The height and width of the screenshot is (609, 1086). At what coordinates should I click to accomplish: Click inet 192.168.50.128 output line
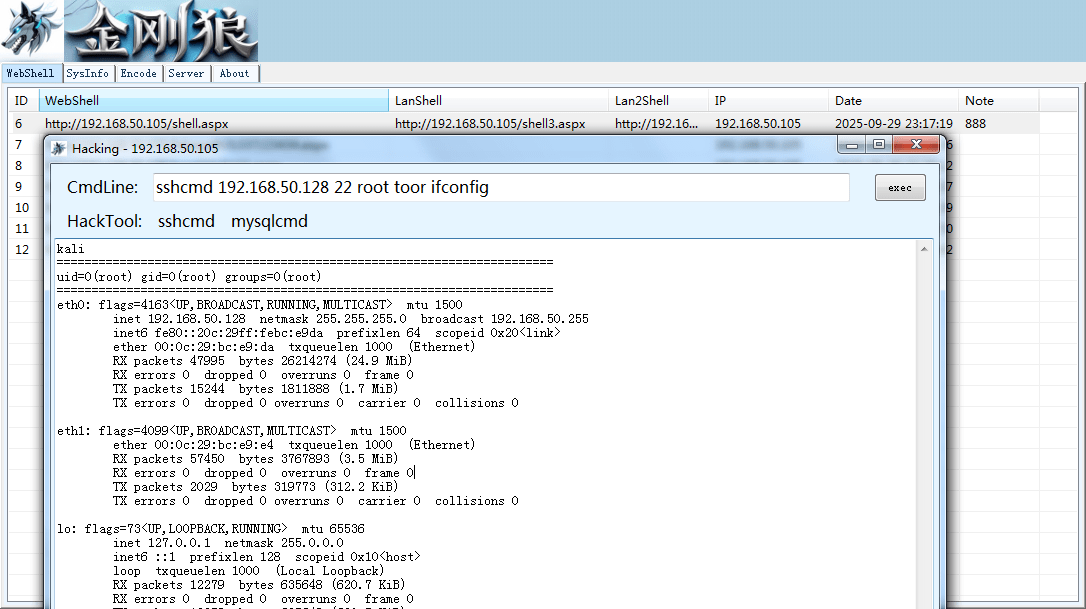pyautogui.click(x=350, y=319)
